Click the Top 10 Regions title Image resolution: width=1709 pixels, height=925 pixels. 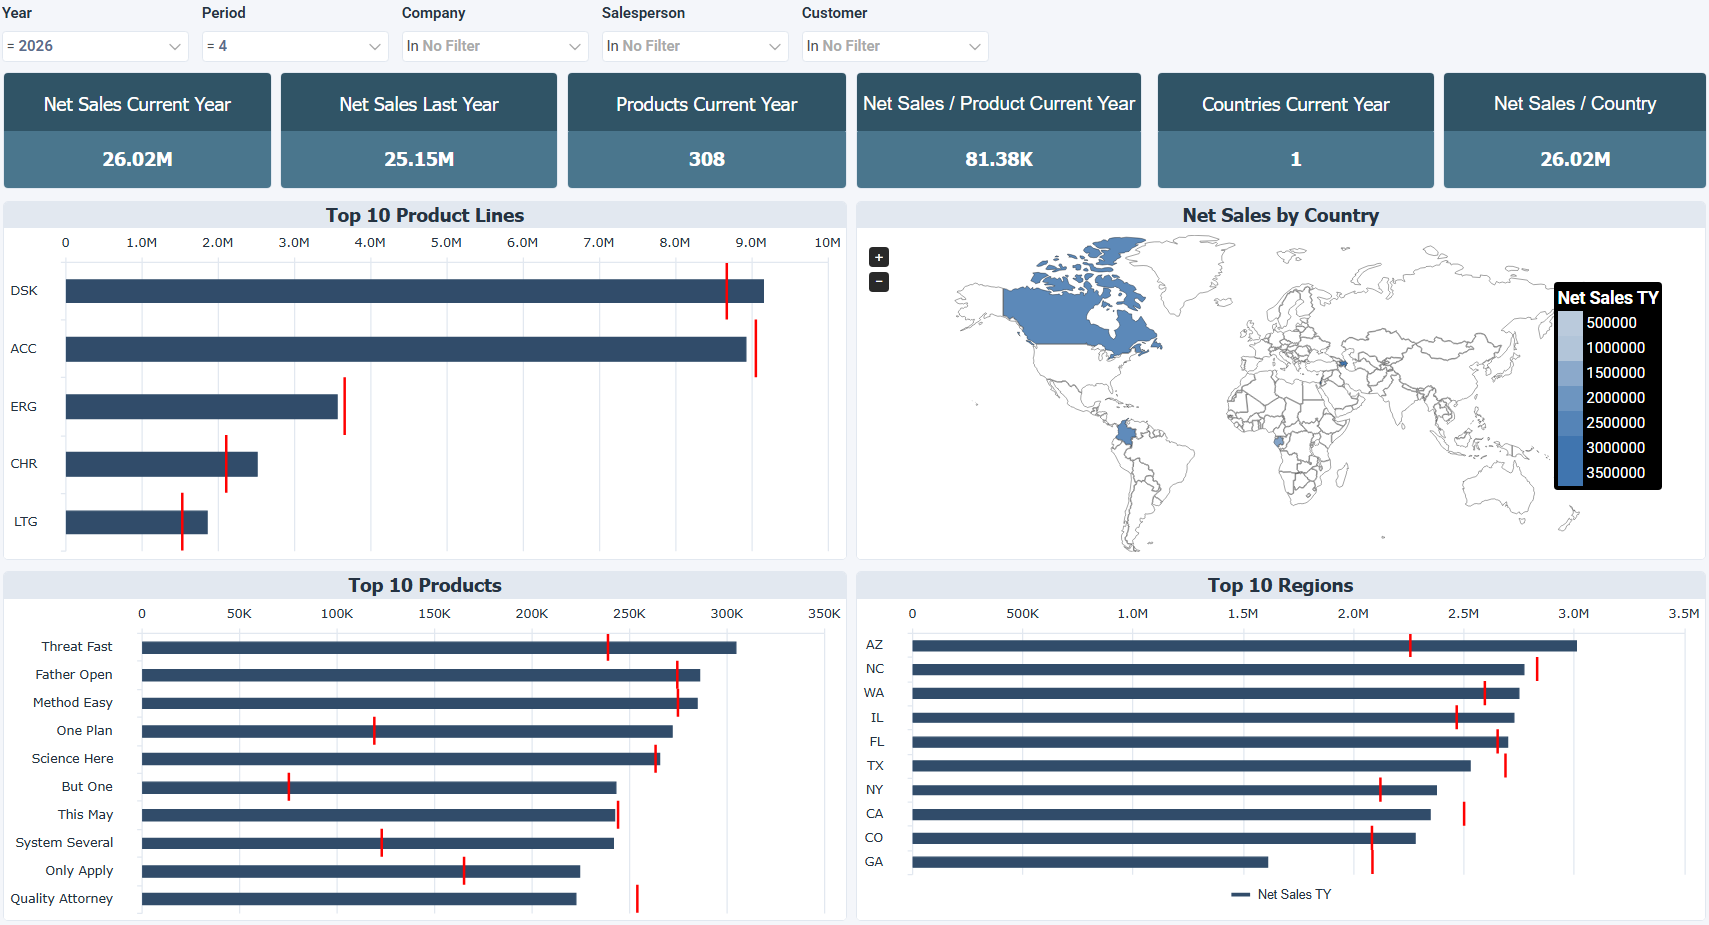1281,585
